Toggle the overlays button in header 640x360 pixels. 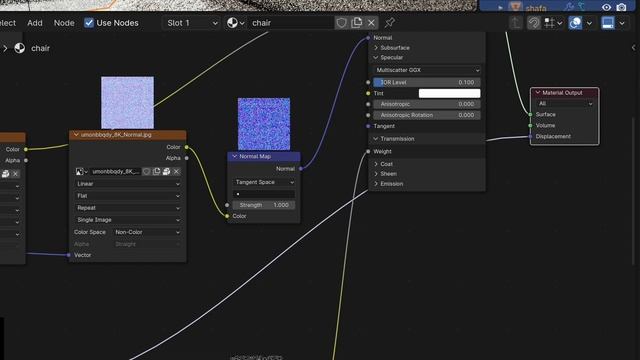click(575, 23)
